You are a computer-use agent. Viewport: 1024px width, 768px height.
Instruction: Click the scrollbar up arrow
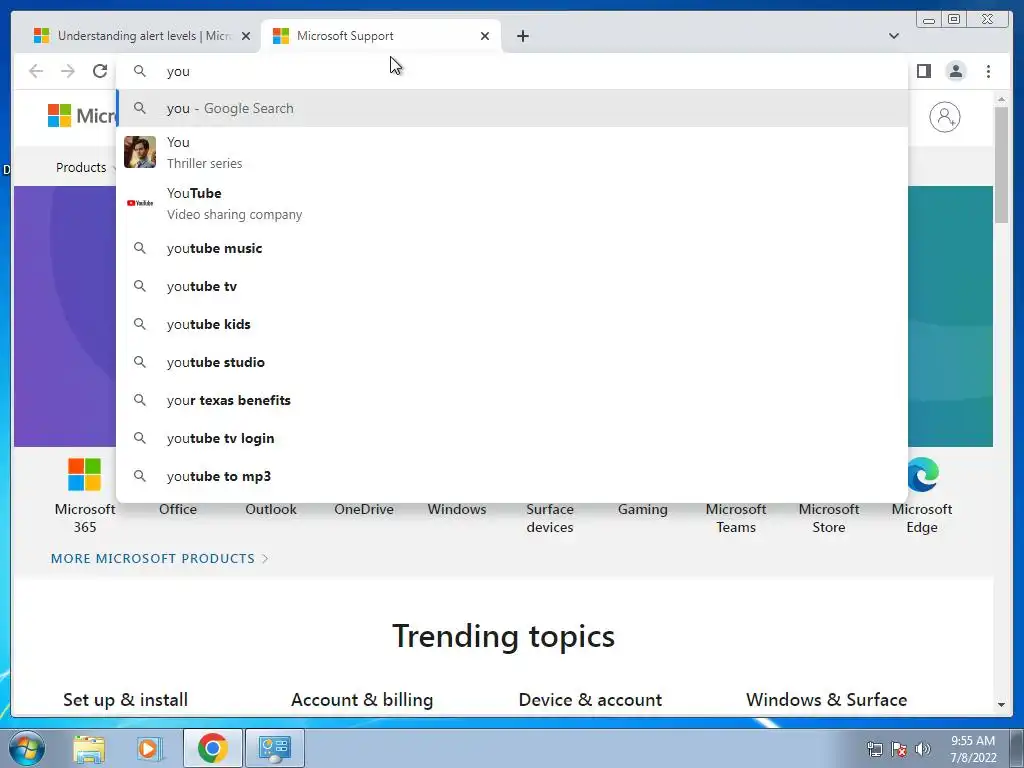[1001, 99]
